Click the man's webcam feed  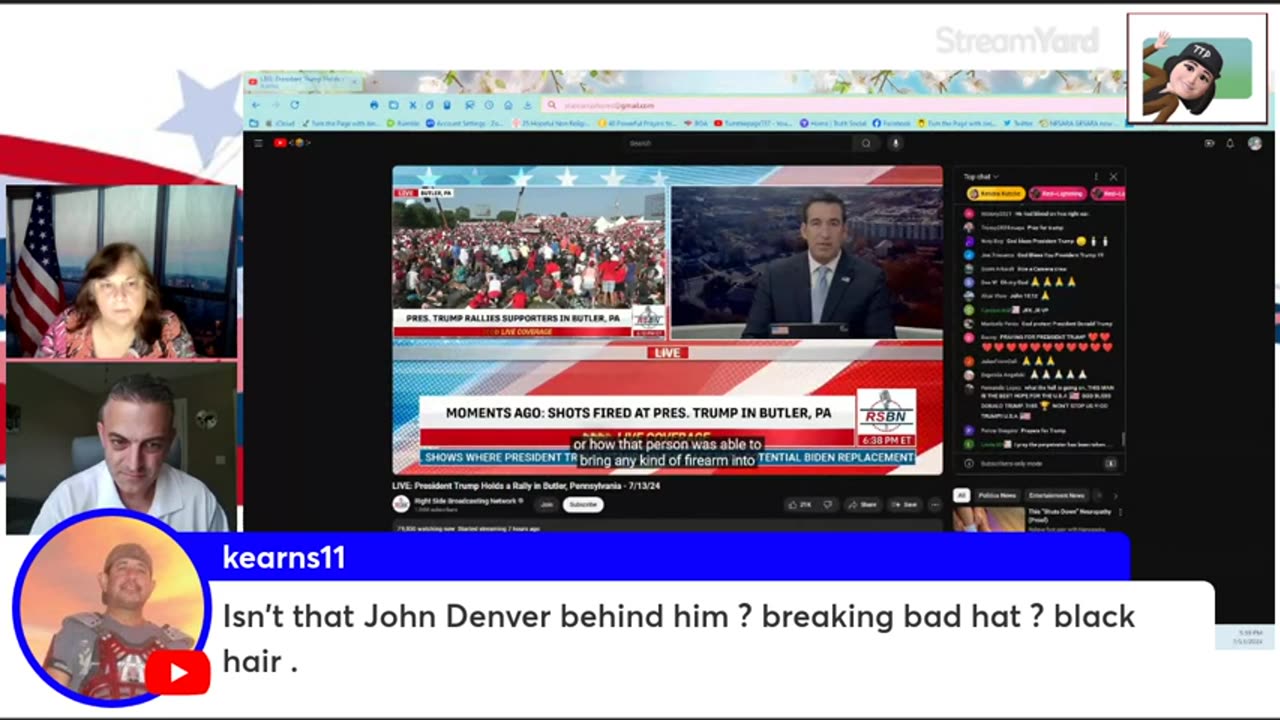point(121,447)
